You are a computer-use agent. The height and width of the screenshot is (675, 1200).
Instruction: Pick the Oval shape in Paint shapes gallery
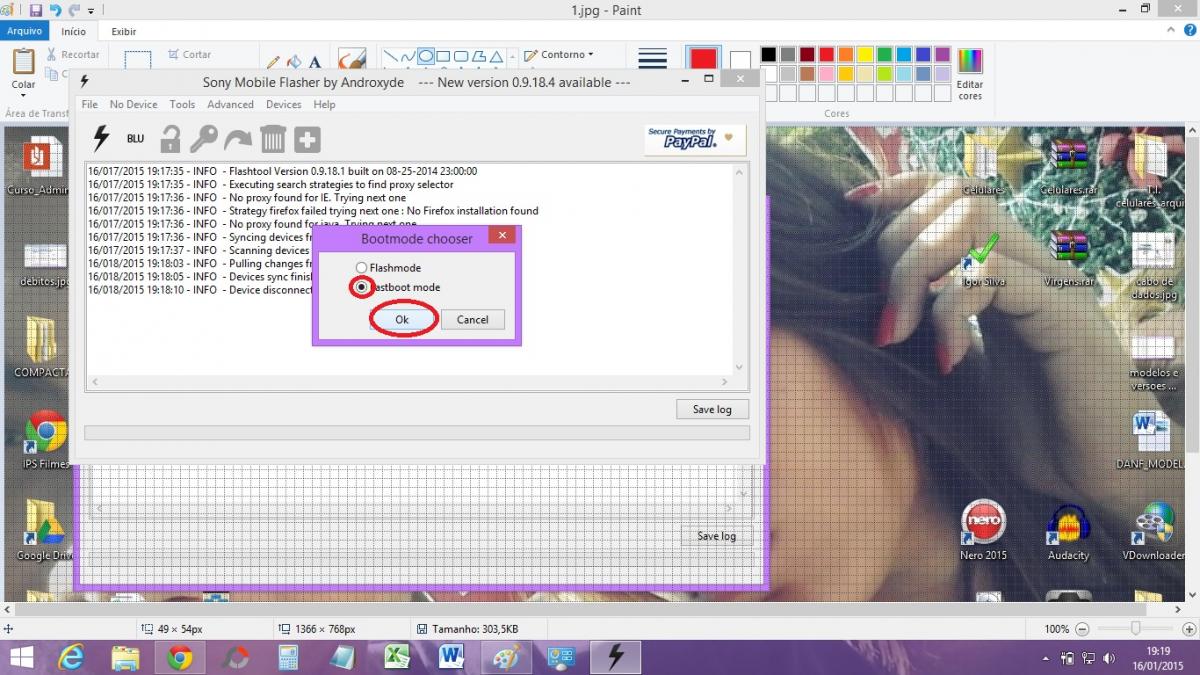pos(426,56)
